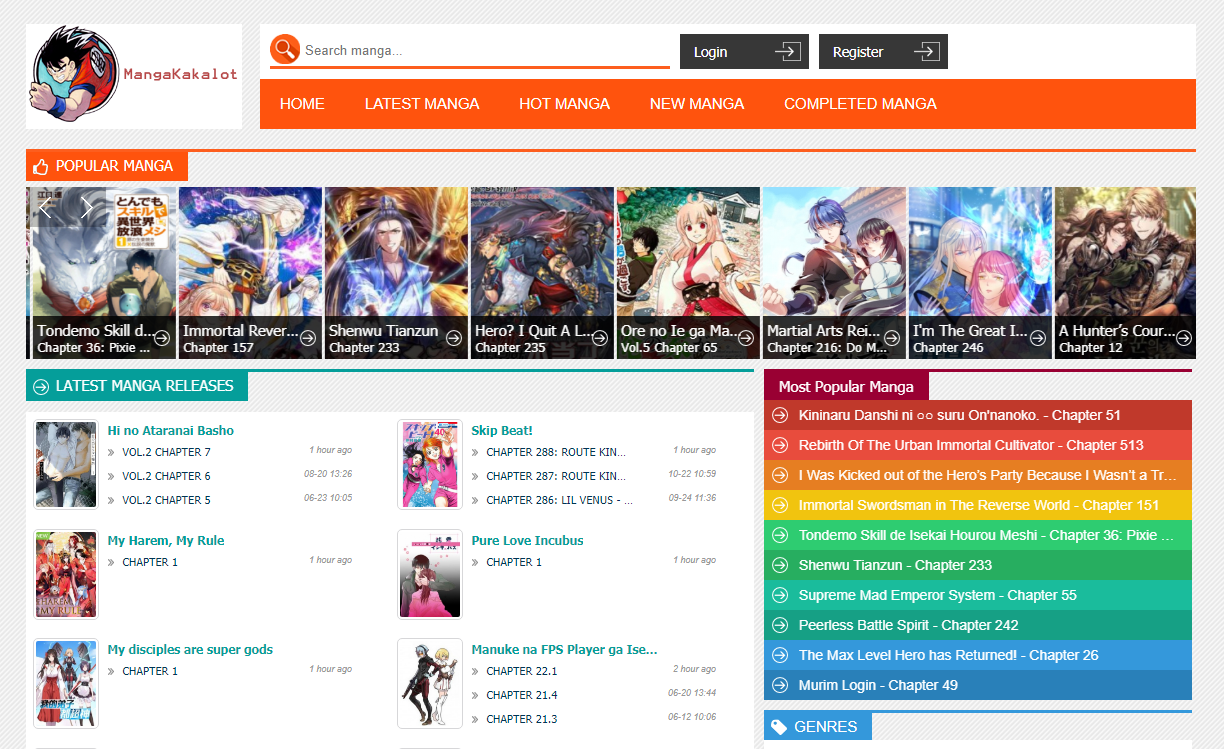
Task: Open My disciples are super gods link
Action: point(190,650)
